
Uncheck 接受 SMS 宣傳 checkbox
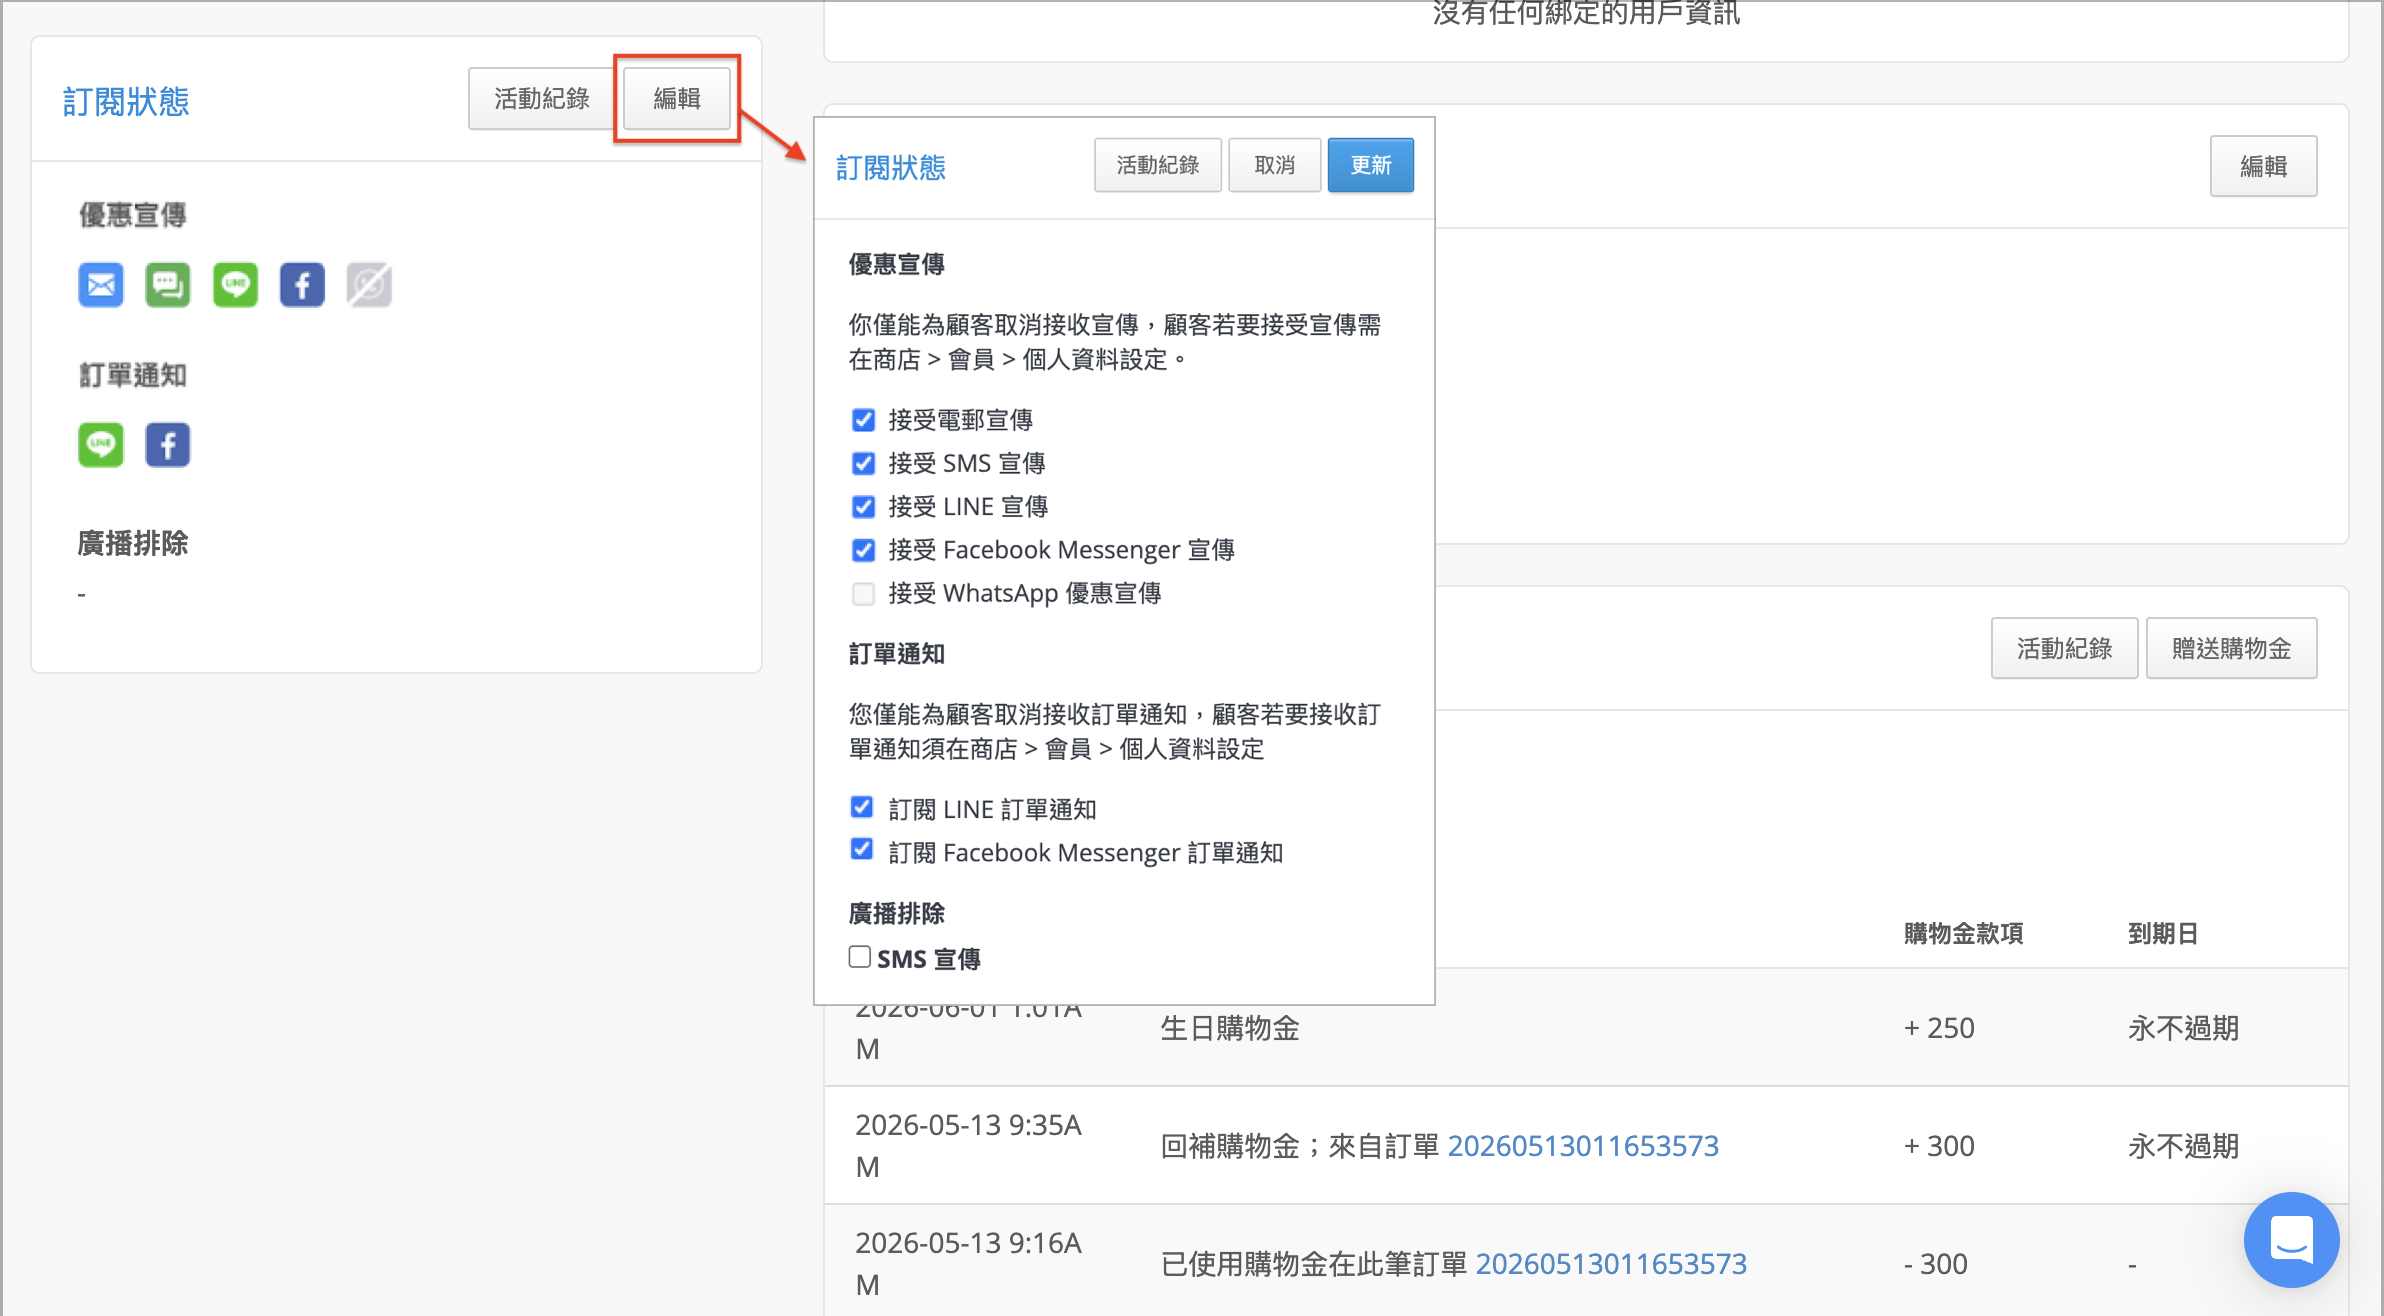coord(863,463)
